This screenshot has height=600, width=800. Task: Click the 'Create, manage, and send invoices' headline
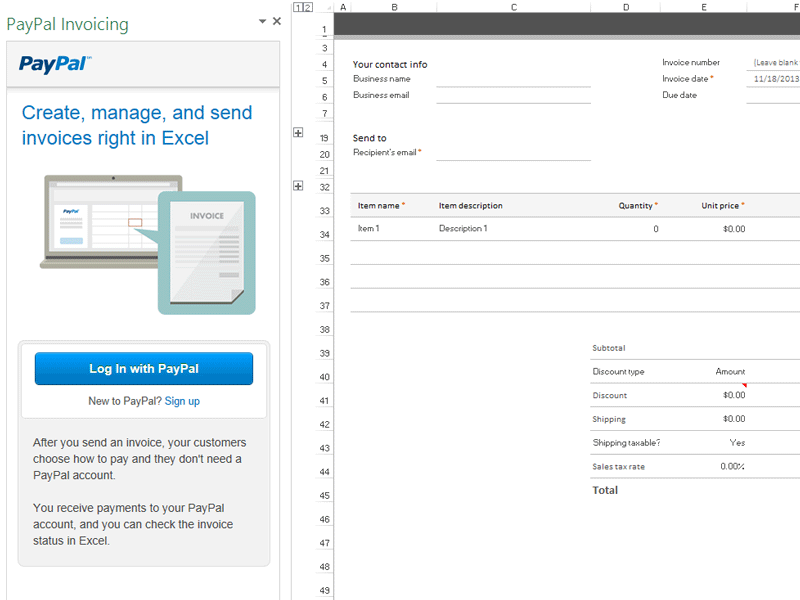tap(137, 125)
